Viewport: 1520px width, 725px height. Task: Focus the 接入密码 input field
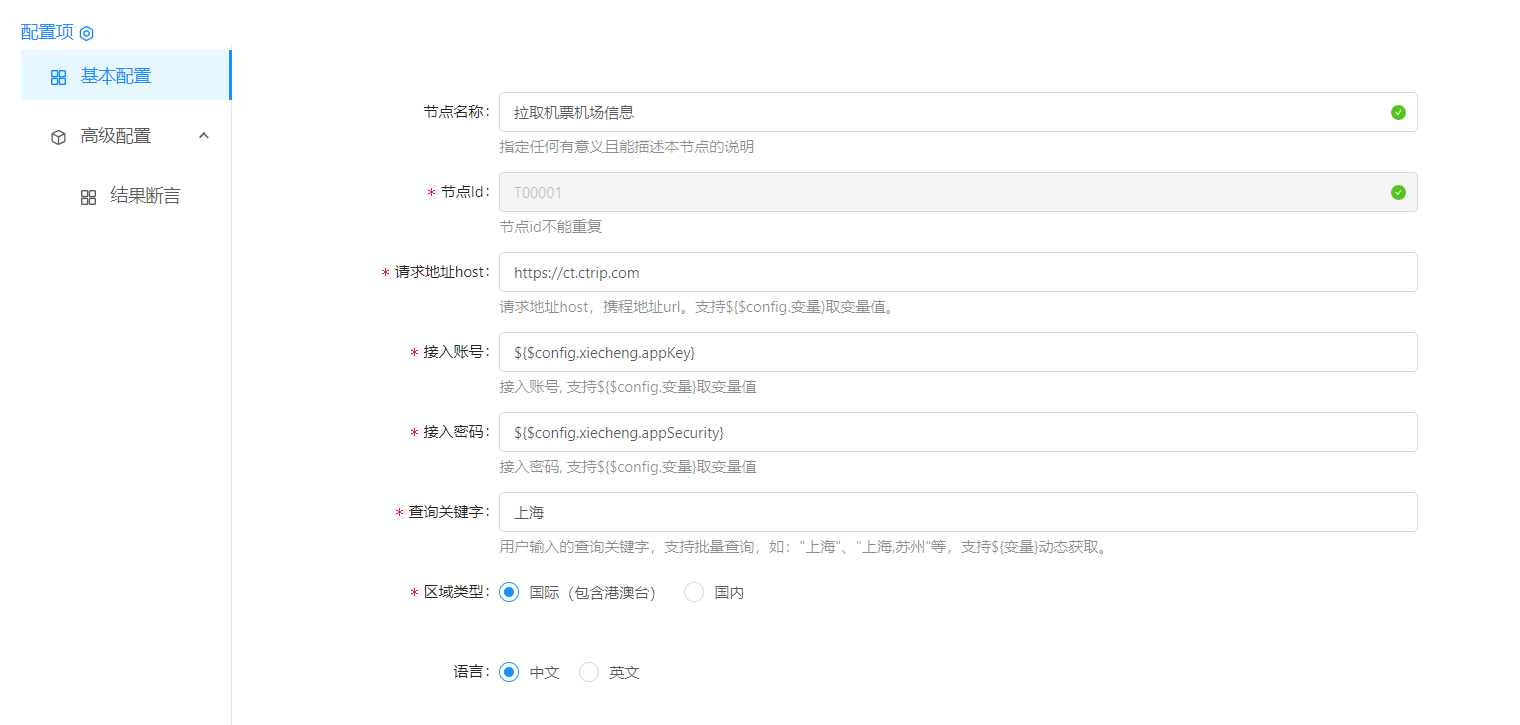click(x=958, y=432)
